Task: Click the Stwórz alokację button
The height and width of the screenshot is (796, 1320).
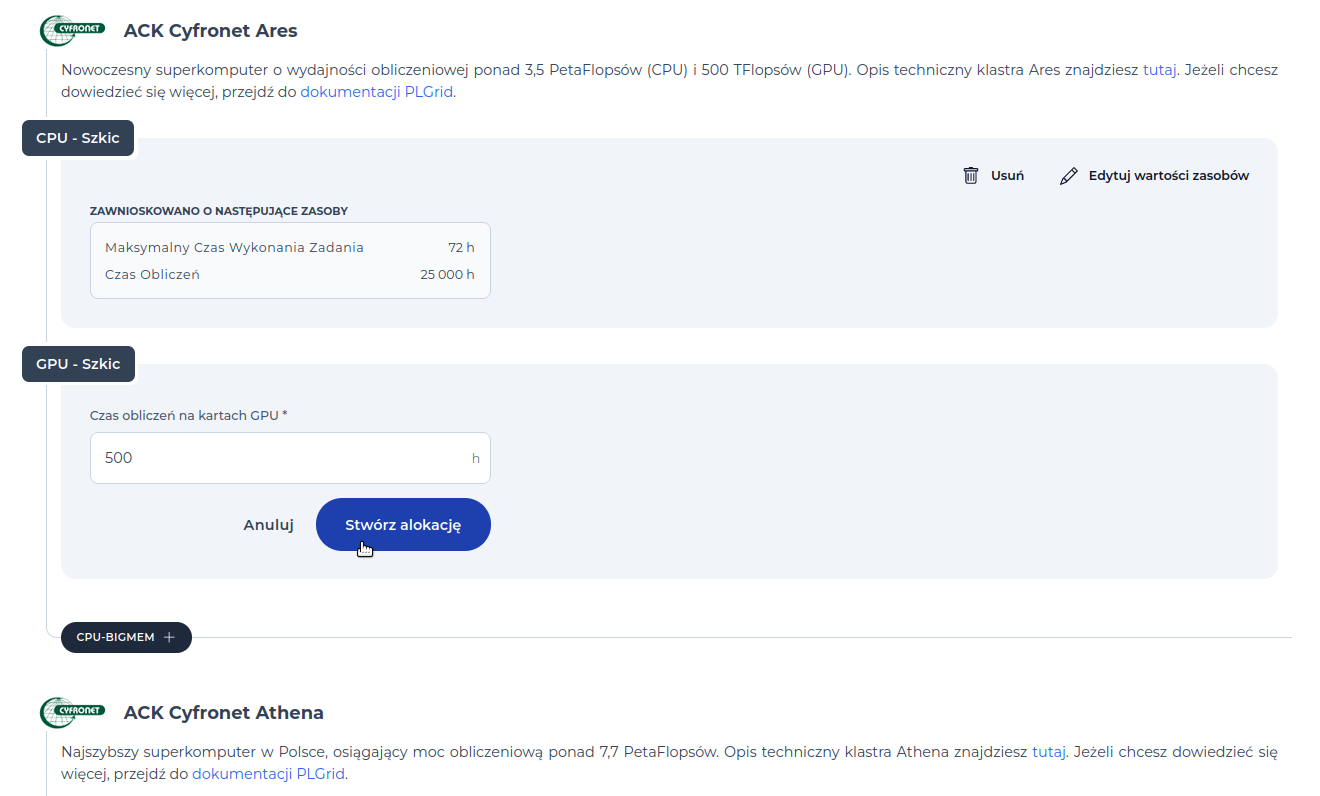Action: pyautogui.click(x=403, y=524)
